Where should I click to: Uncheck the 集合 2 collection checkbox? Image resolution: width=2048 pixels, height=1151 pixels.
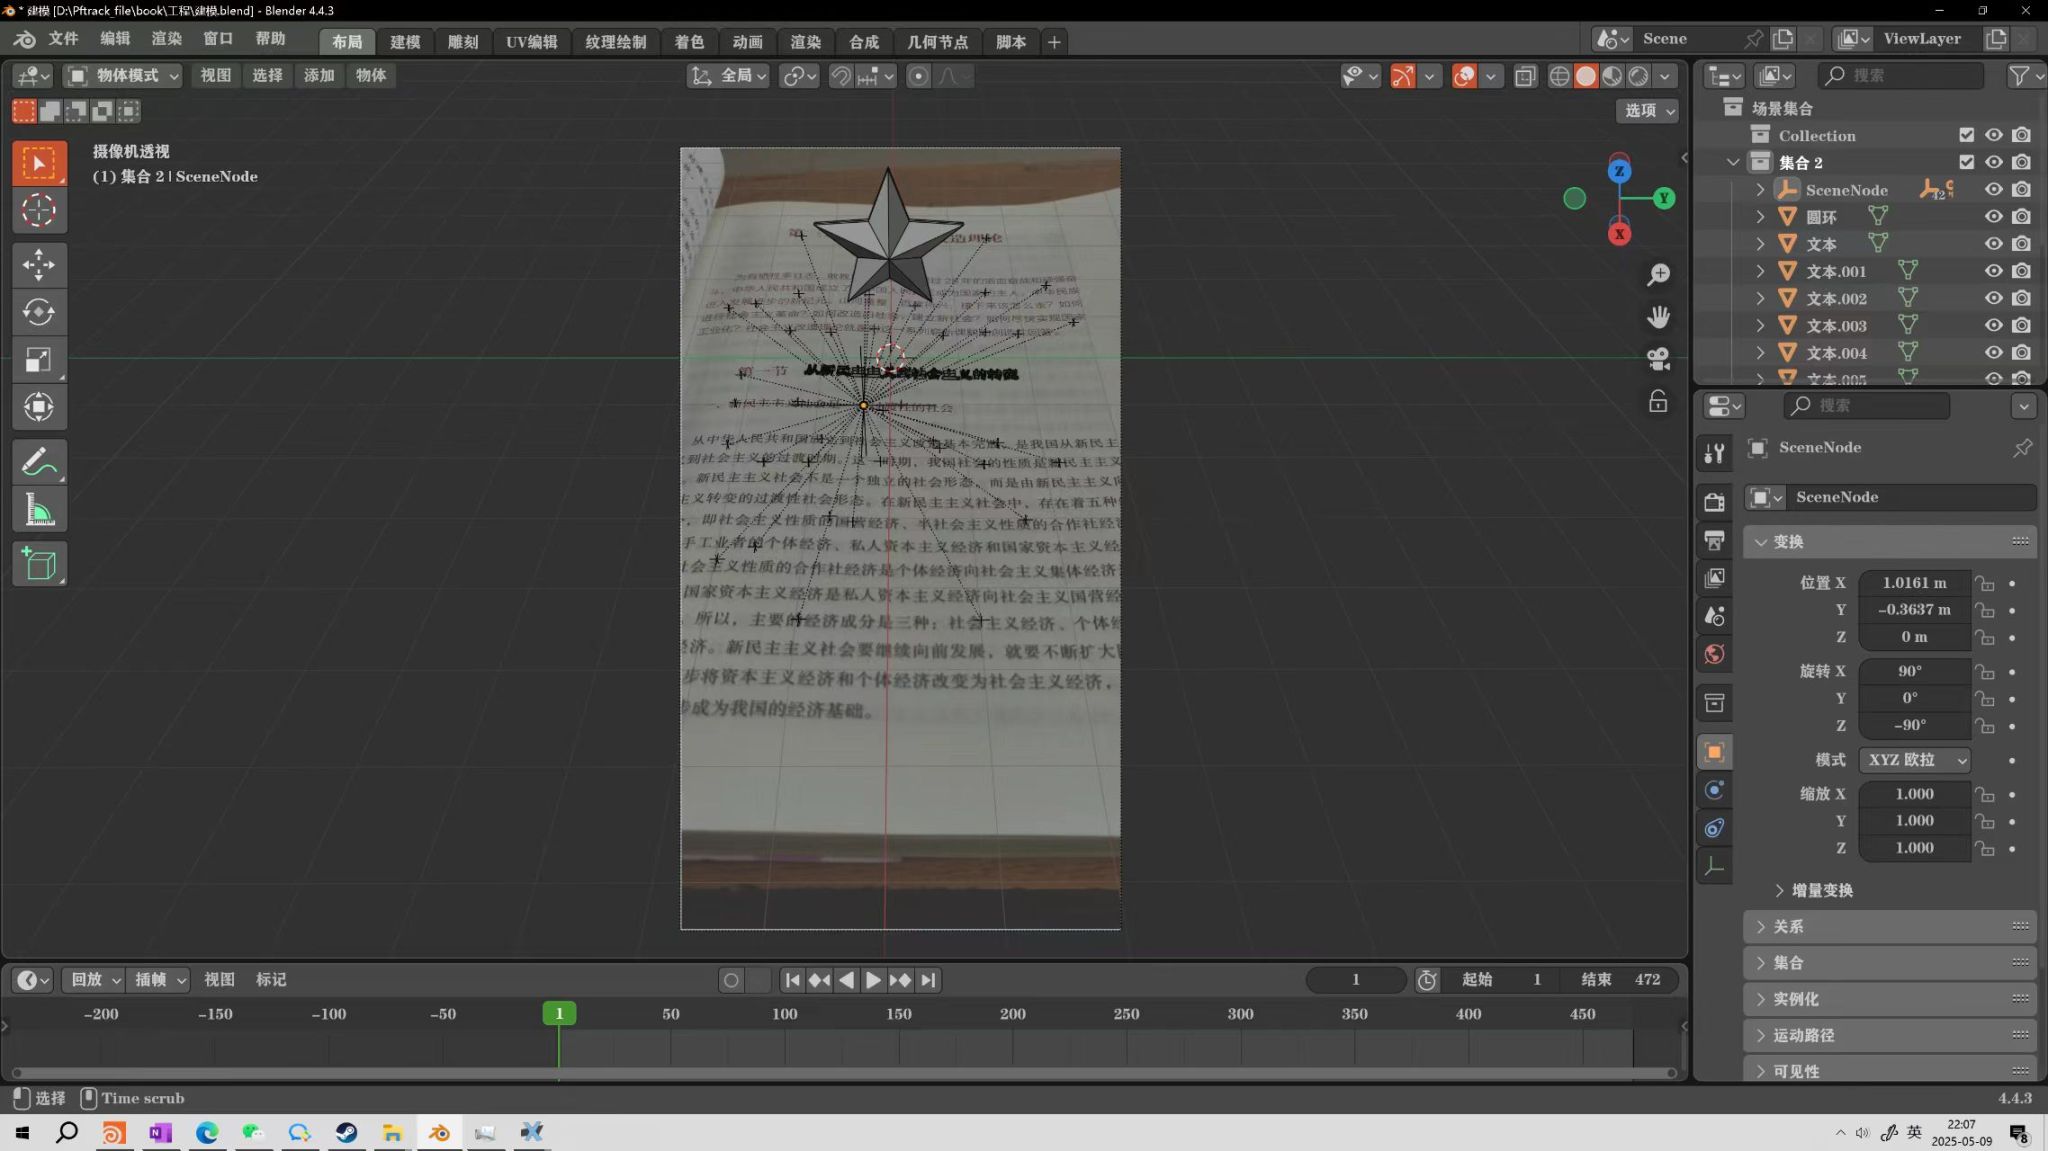tap(1966, 162)
